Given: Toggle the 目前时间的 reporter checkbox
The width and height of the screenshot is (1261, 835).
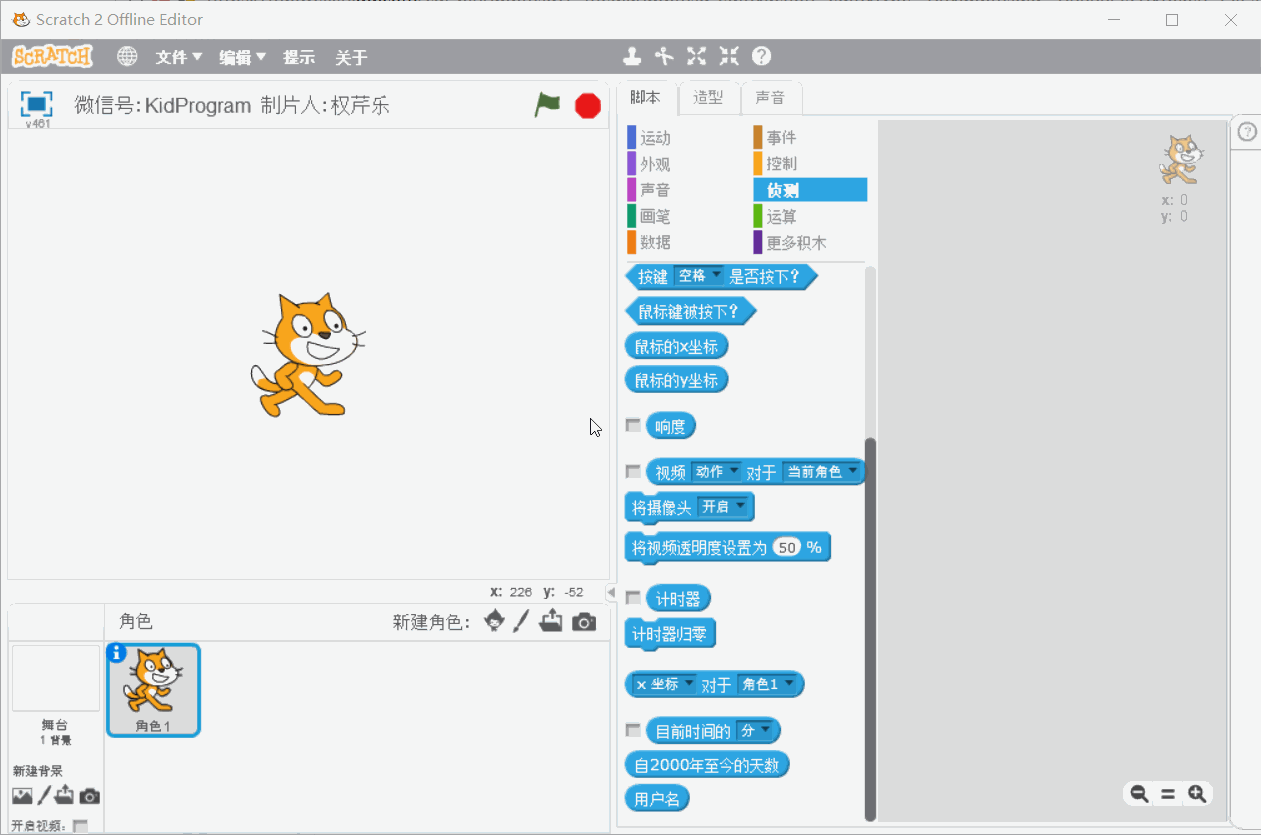Looking at the screenshot, I should (x=633, y=730).
